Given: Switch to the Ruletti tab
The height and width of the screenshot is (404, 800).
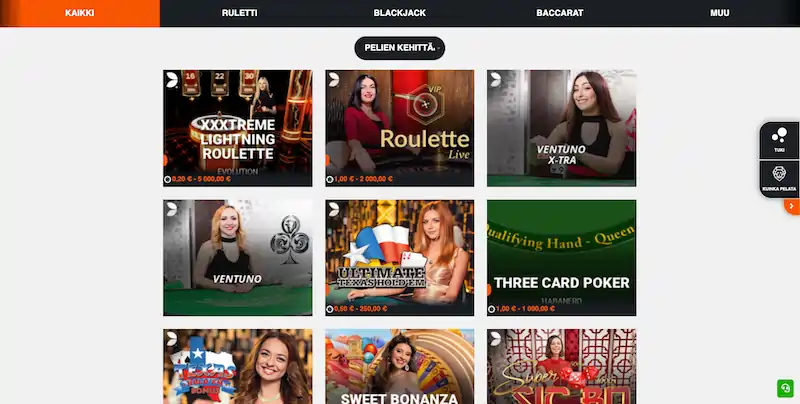Looking at the screenshot, I should pyautogui.click(x=239, y=13).
